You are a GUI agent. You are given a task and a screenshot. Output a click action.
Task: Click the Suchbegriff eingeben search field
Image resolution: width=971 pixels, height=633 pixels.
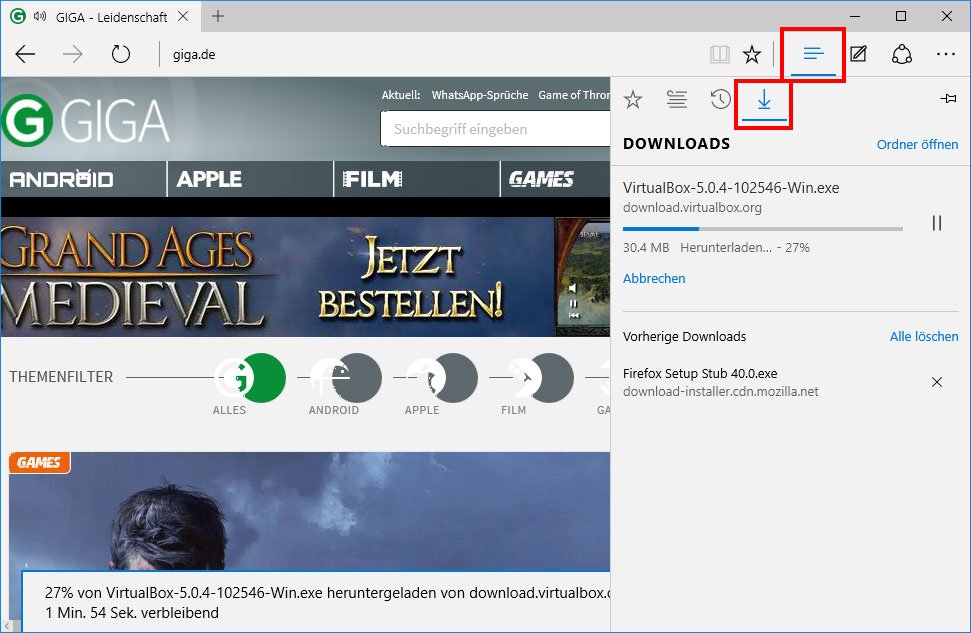tap(495, 129)
